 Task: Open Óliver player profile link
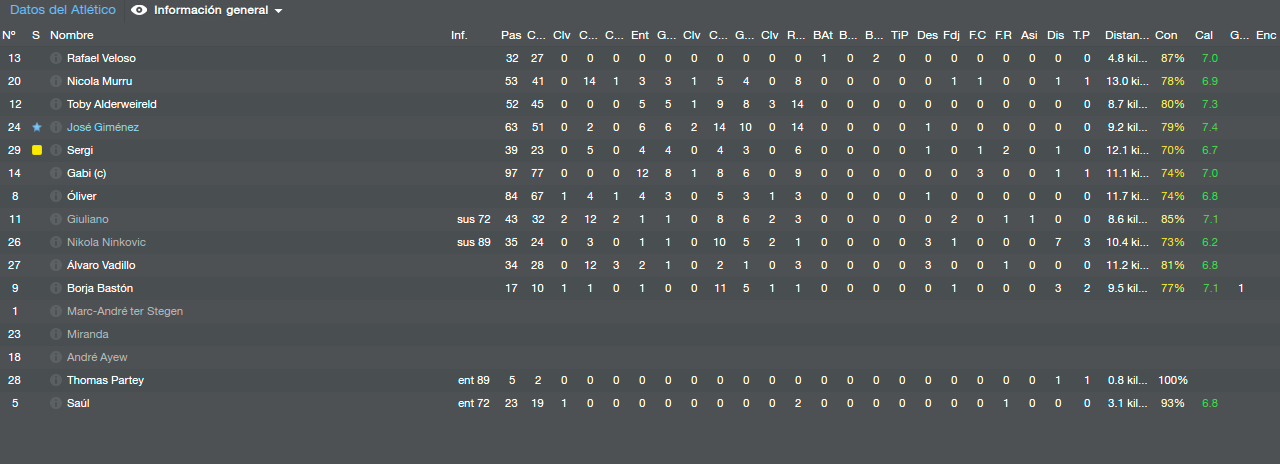click(82, 197)
